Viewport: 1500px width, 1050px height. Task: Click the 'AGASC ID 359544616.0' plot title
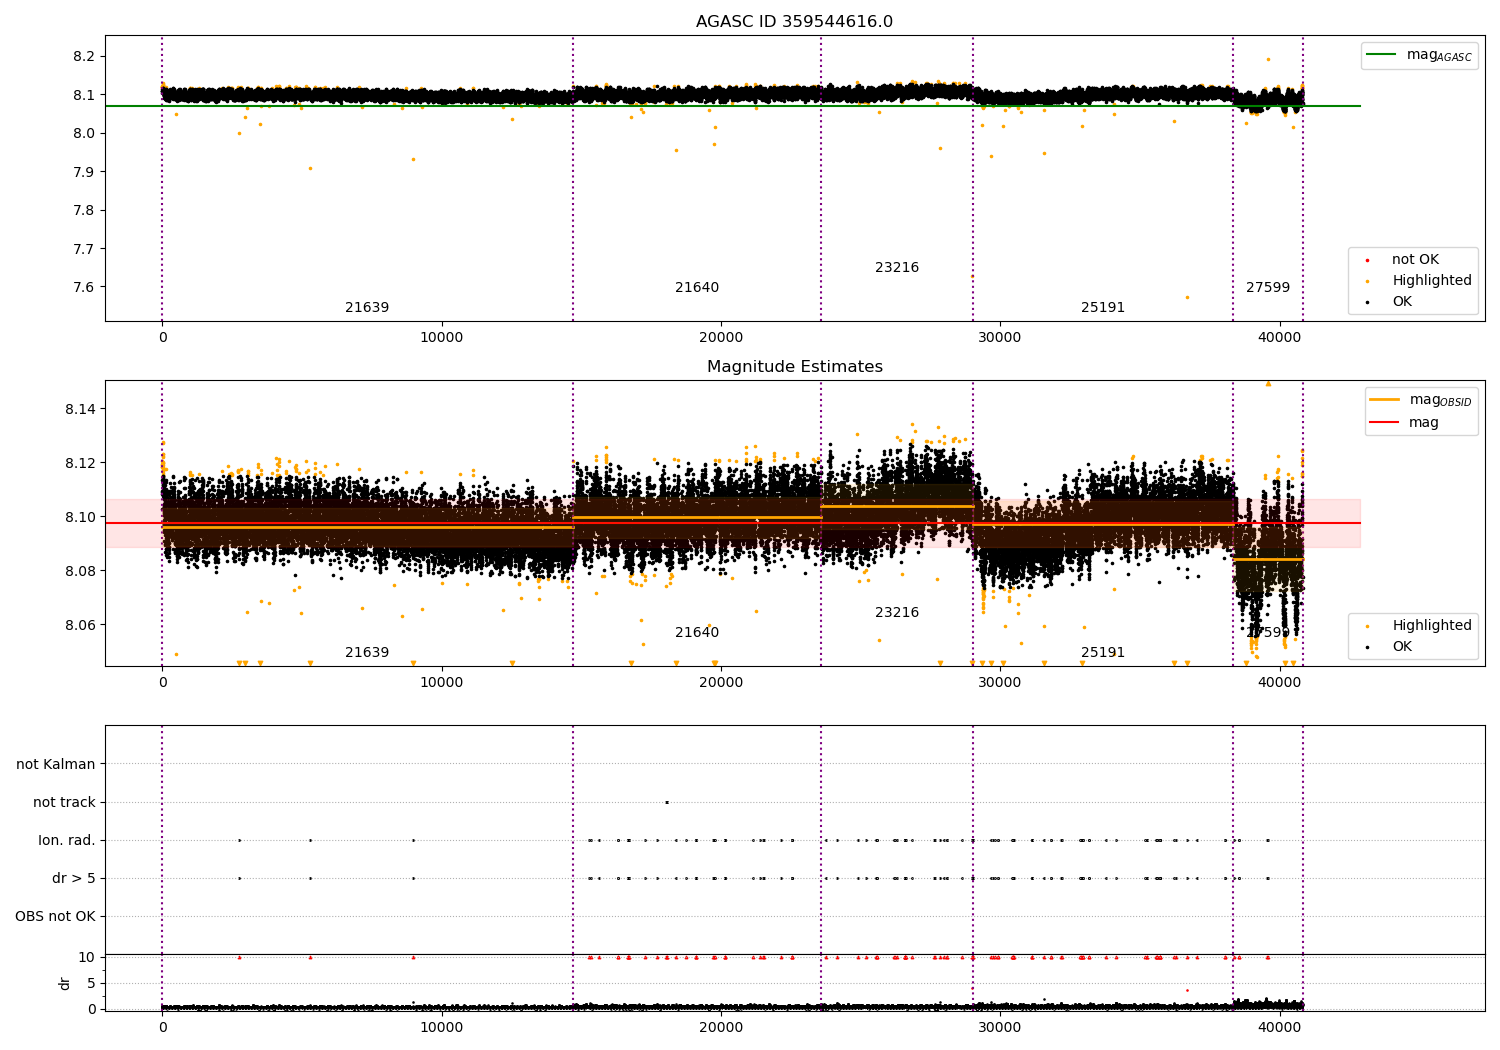coord(794,22)
